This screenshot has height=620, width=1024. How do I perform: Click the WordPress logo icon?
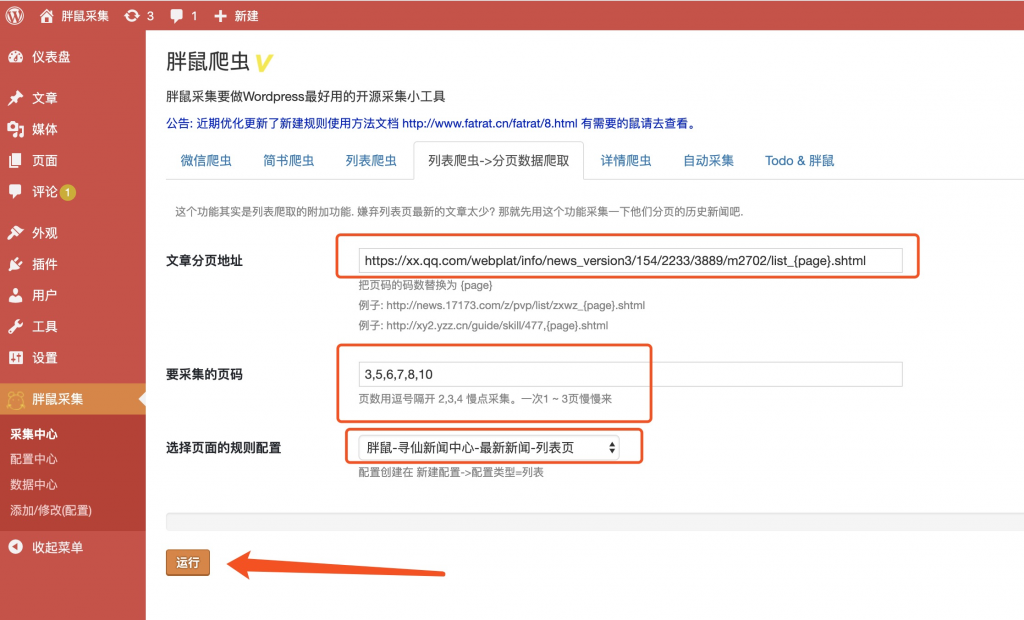click(14, 16)
